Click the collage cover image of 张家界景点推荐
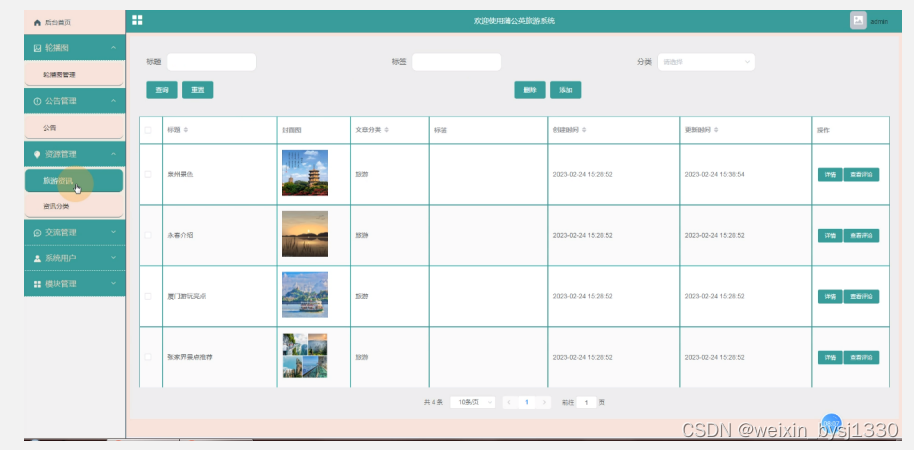The height and width of the screenshot is (450, 914). [305, 356]
